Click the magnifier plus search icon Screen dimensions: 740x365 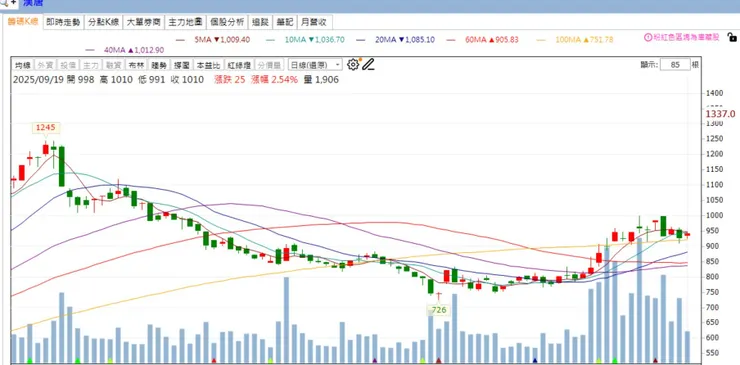9,3
